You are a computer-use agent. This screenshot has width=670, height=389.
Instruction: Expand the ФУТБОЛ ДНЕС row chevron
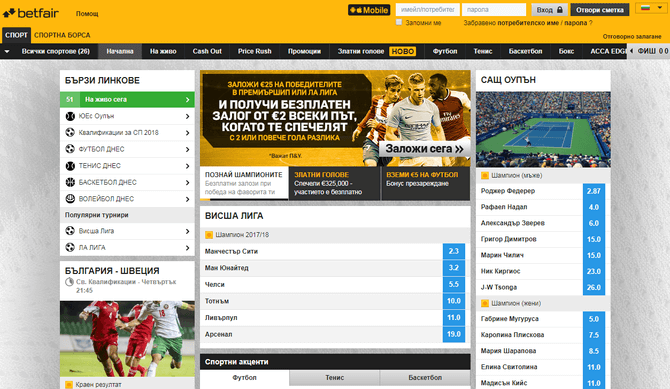[x=187, y=149]
